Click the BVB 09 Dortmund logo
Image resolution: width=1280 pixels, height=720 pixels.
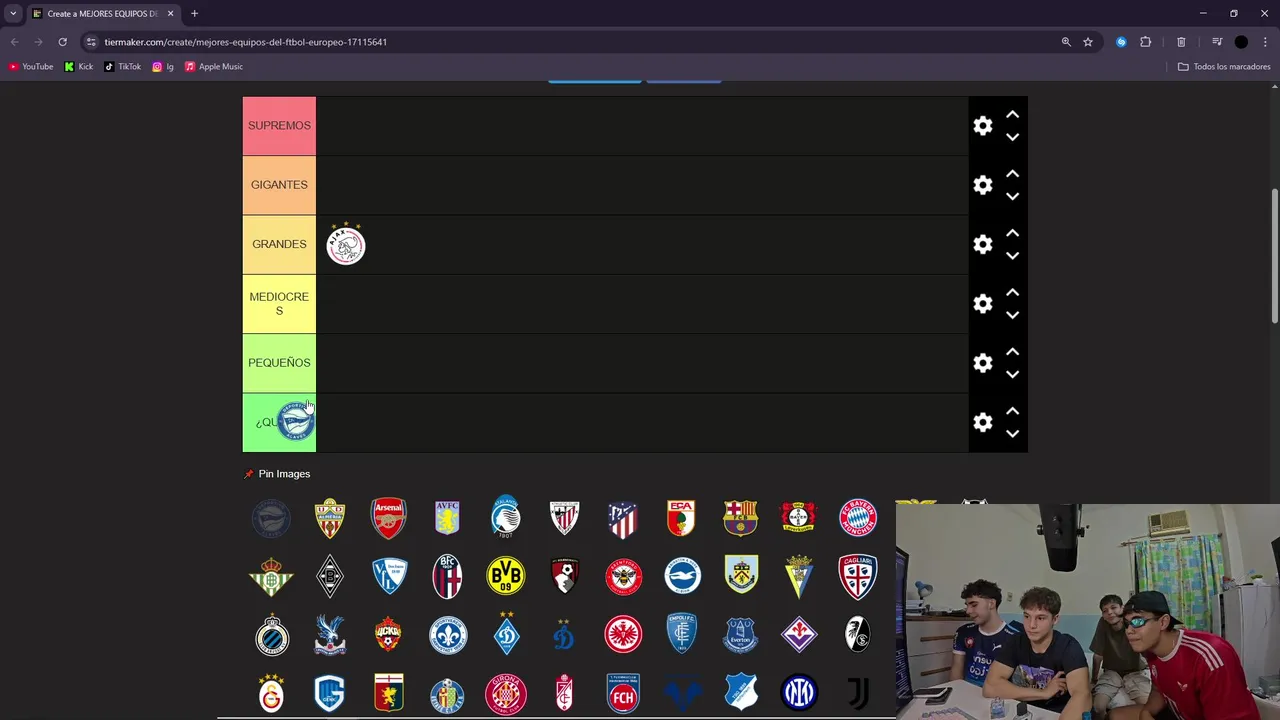click(506, 577)
